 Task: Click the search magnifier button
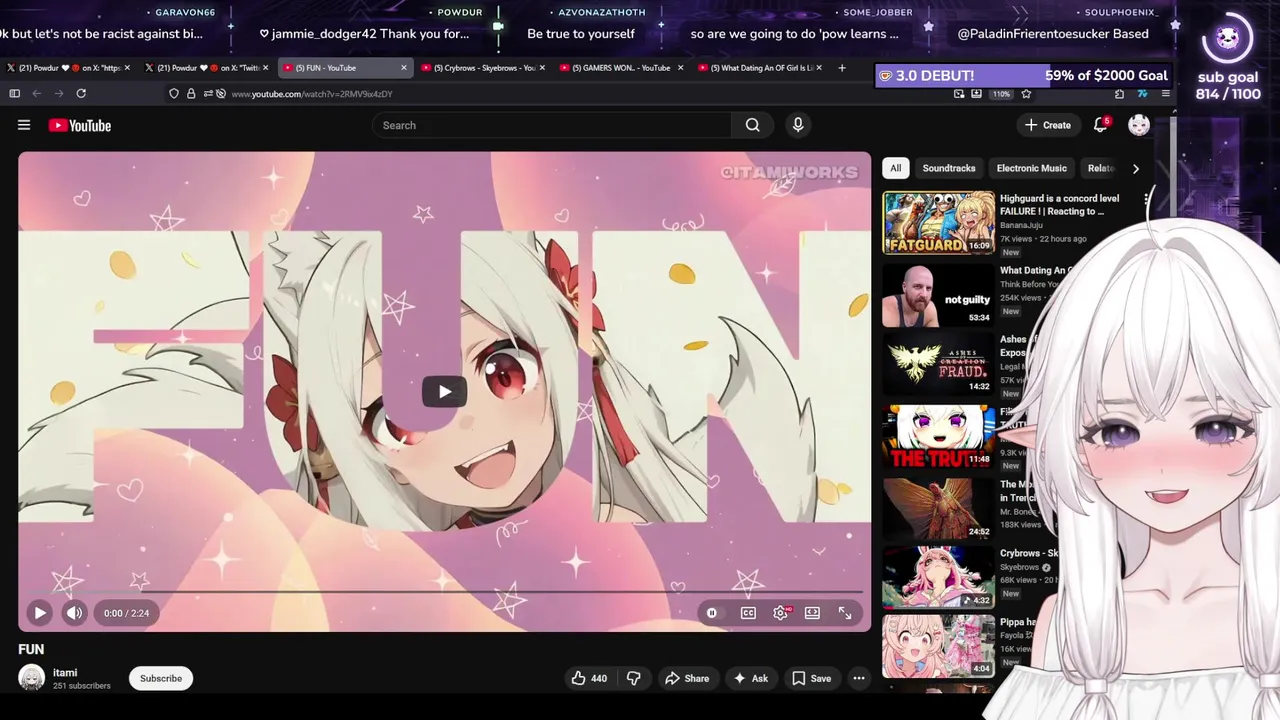[x=752, y=125]
